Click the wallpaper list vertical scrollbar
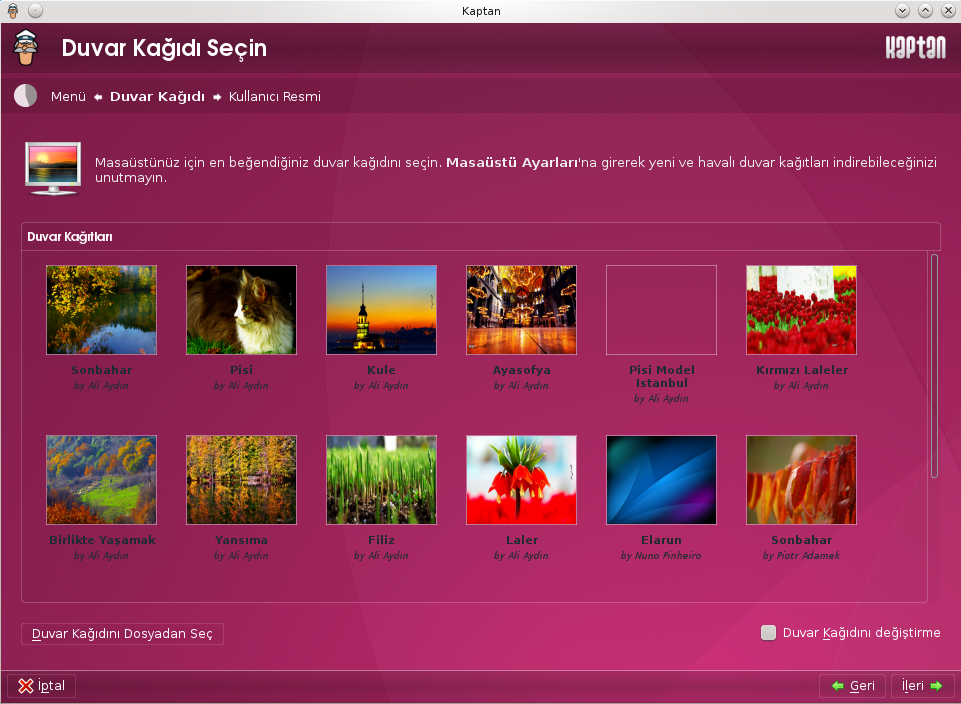 click(x=934, y=366)
